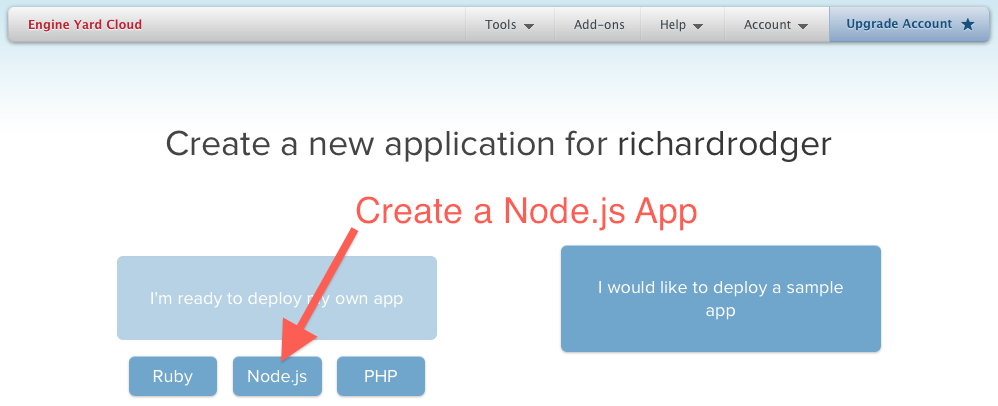Open the Account dropdown

pyautogui.click(x=776, y=25)
